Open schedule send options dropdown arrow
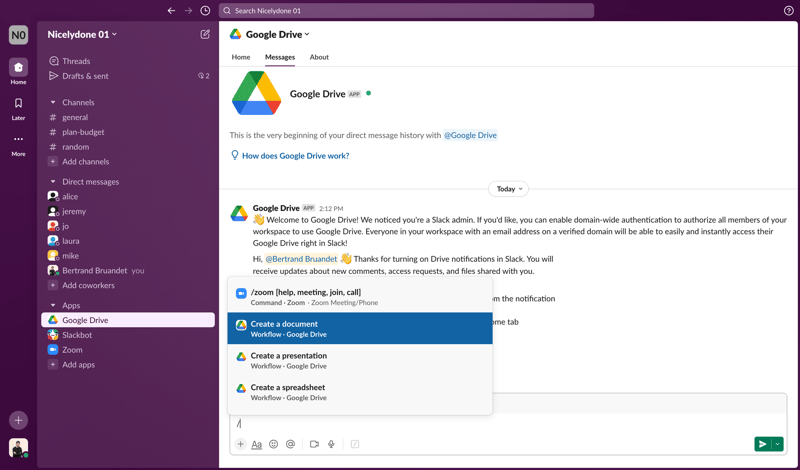 (777, 444)
